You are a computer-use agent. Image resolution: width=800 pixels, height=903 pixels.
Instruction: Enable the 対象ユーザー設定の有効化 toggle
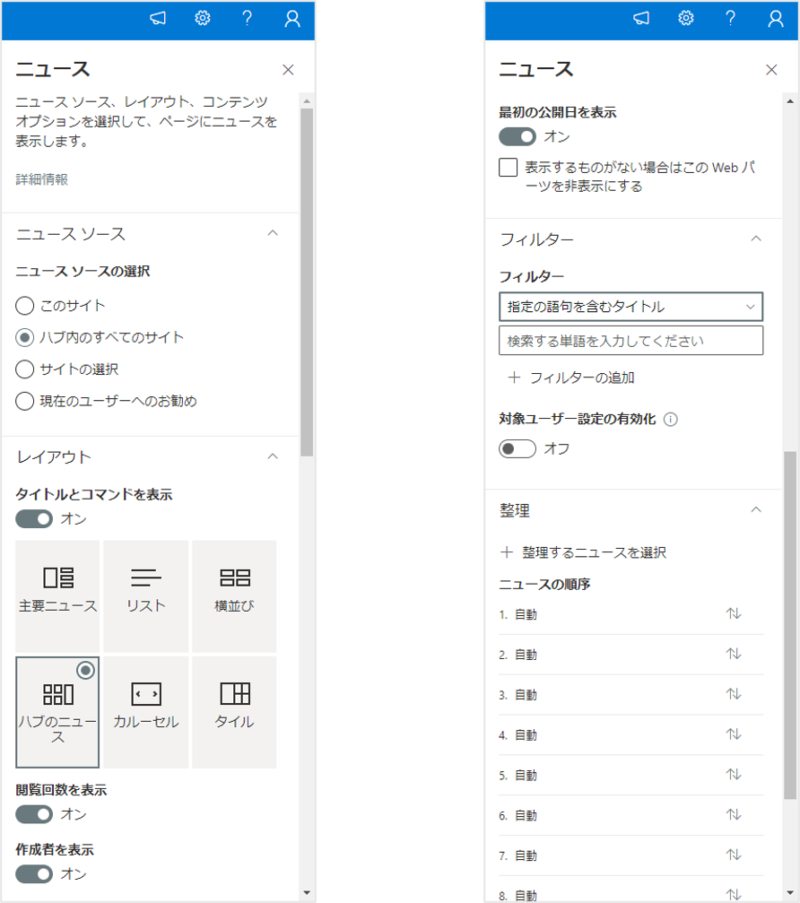coord(517,449)
